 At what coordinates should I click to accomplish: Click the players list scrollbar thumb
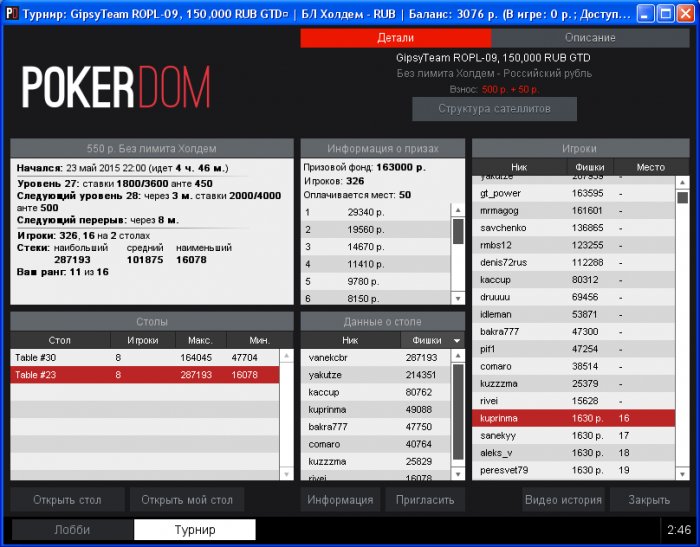(683, 197)
